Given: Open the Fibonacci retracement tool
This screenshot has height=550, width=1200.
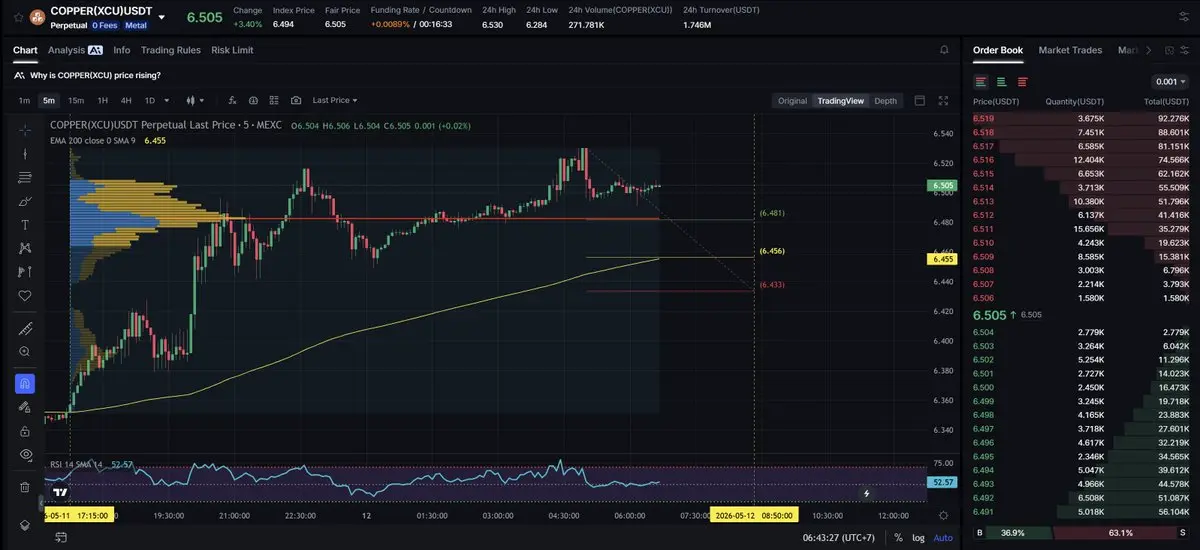Looking at the screenshot, I should pyautogui.click(x=25, y=177).
